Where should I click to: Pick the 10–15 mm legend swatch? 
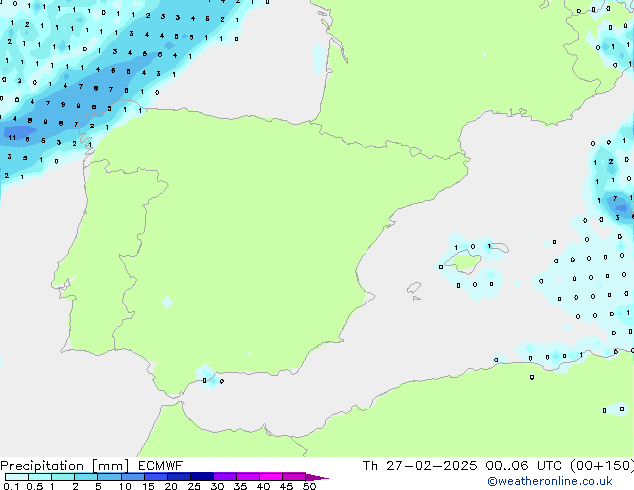(x=132, y=477)
